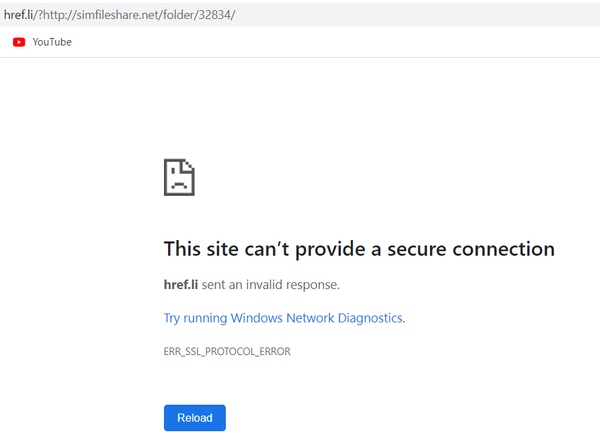Open the YouTube bookmark label
600x440 pixels.
pos(52,42)
